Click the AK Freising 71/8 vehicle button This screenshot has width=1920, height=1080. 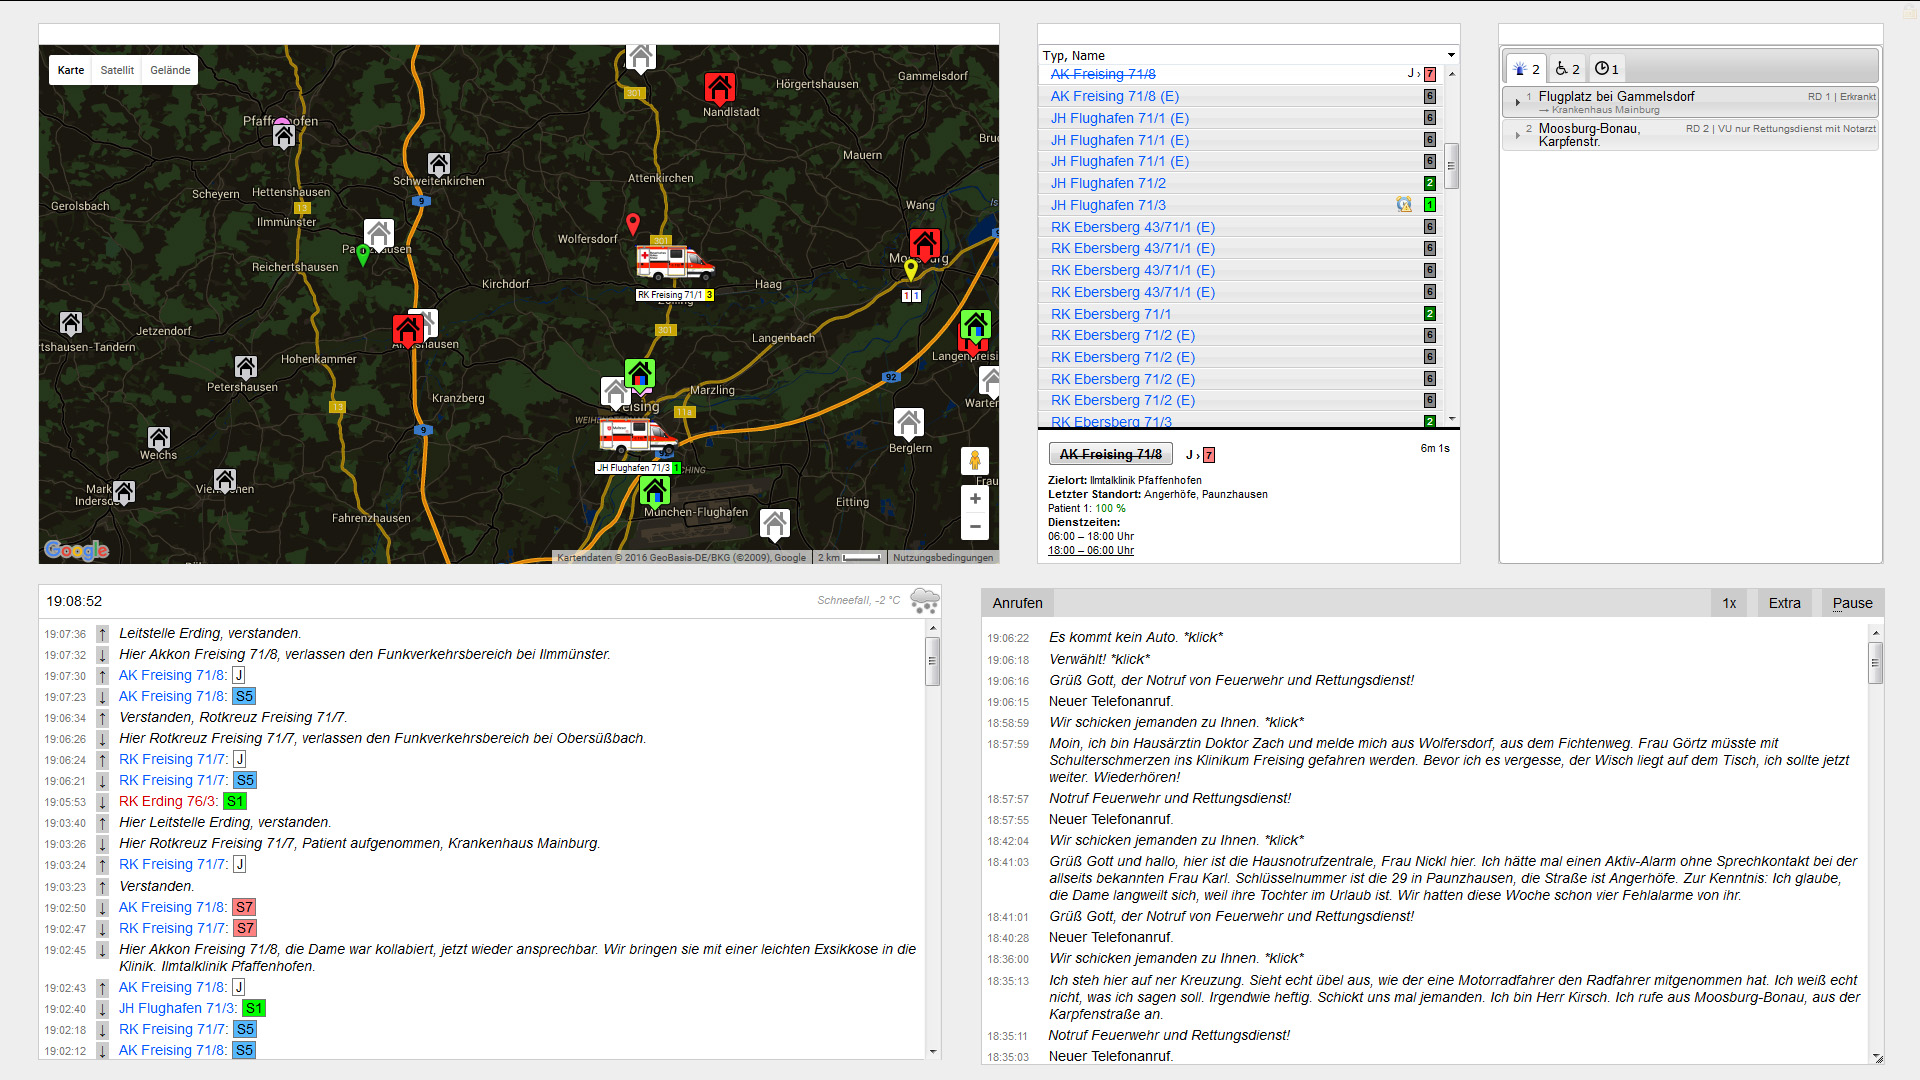(1110, 454)
